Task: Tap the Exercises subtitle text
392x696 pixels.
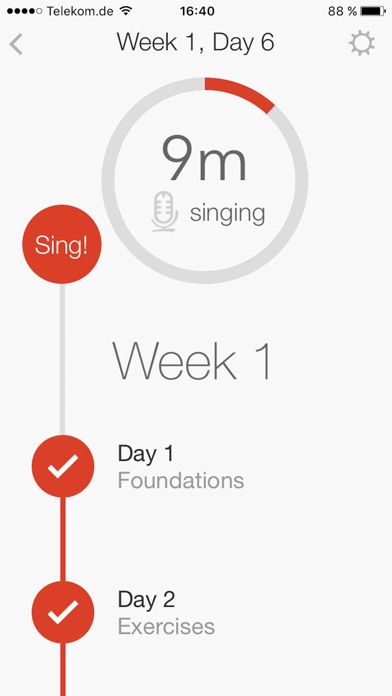Action: pos(166,627)
